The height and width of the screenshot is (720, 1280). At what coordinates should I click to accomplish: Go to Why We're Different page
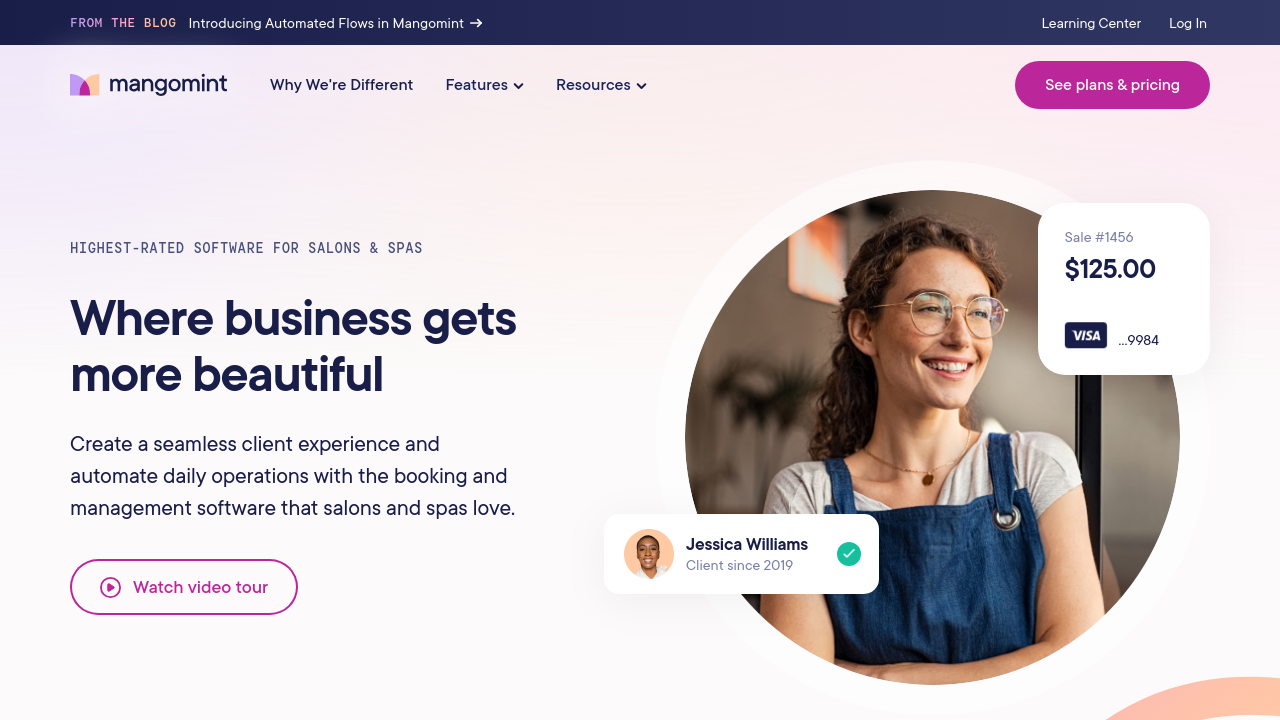pos(341,85)
